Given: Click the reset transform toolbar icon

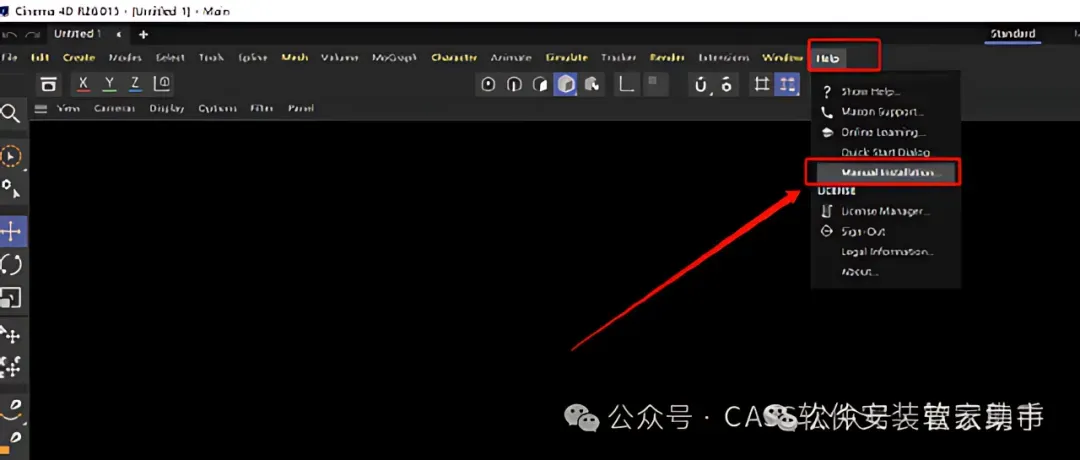Looking at the screenshot, I should (48, 84).
